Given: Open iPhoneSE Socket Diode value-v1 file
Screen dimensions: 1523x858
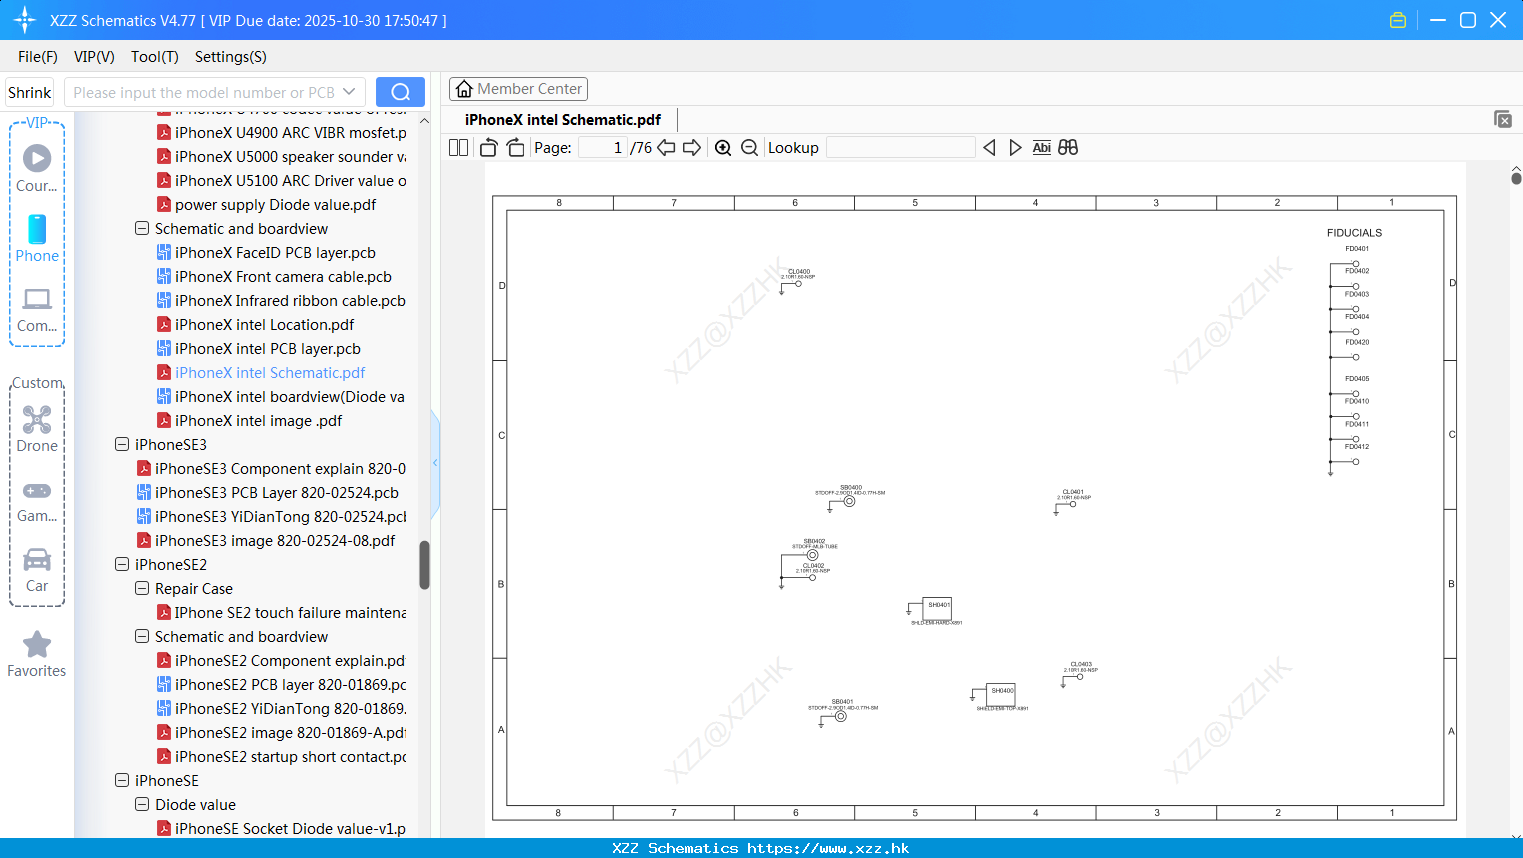Looking at the screenshot, I should (x=290, y=829).
